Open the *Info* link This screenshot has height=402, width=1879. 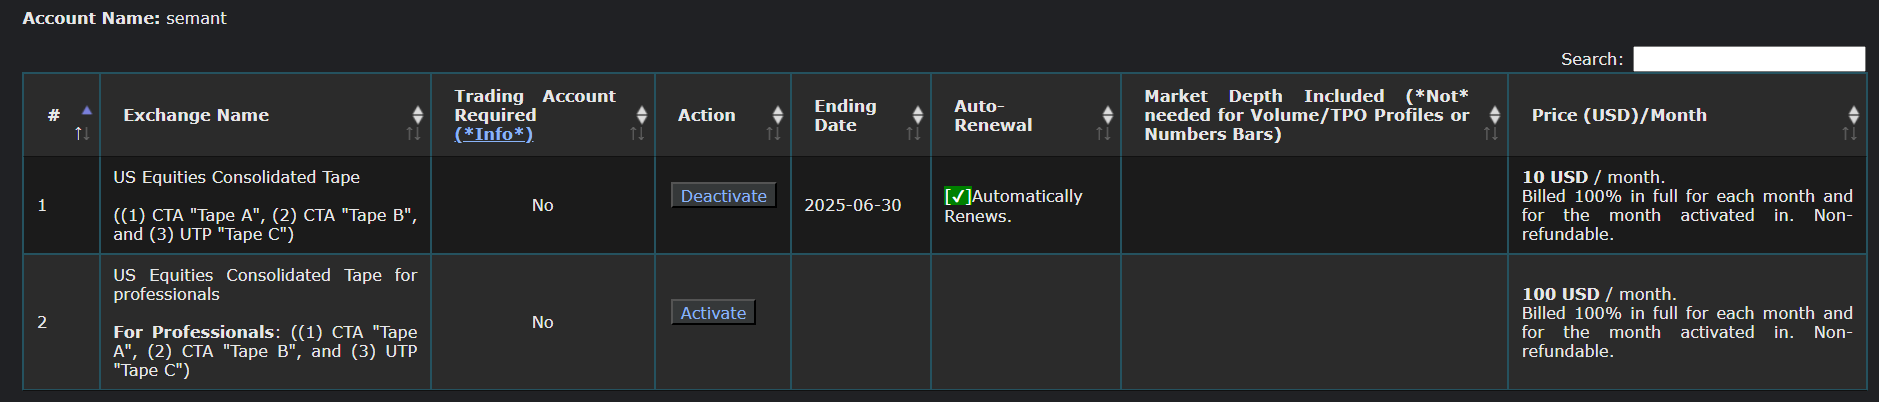click(x=493, y=134)
